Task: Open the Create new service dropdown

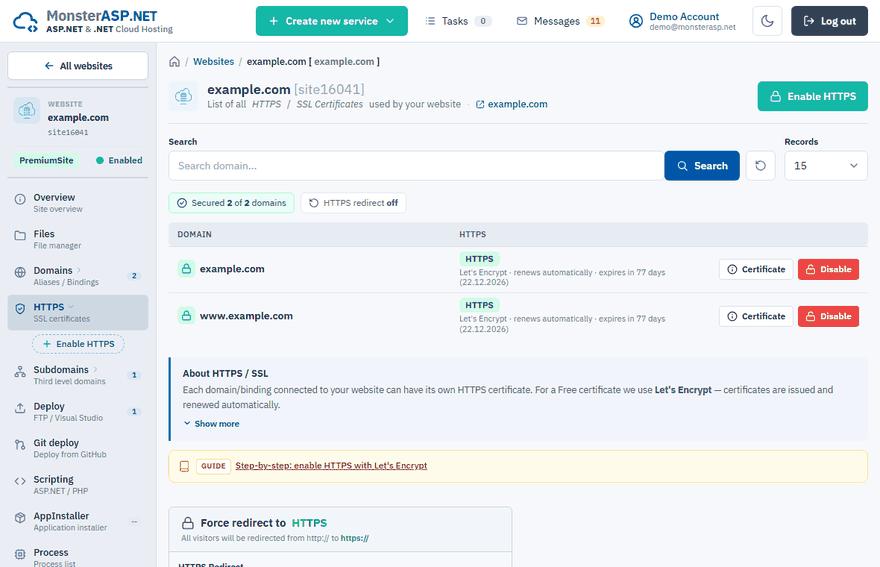Action: (x=332, y=21)
